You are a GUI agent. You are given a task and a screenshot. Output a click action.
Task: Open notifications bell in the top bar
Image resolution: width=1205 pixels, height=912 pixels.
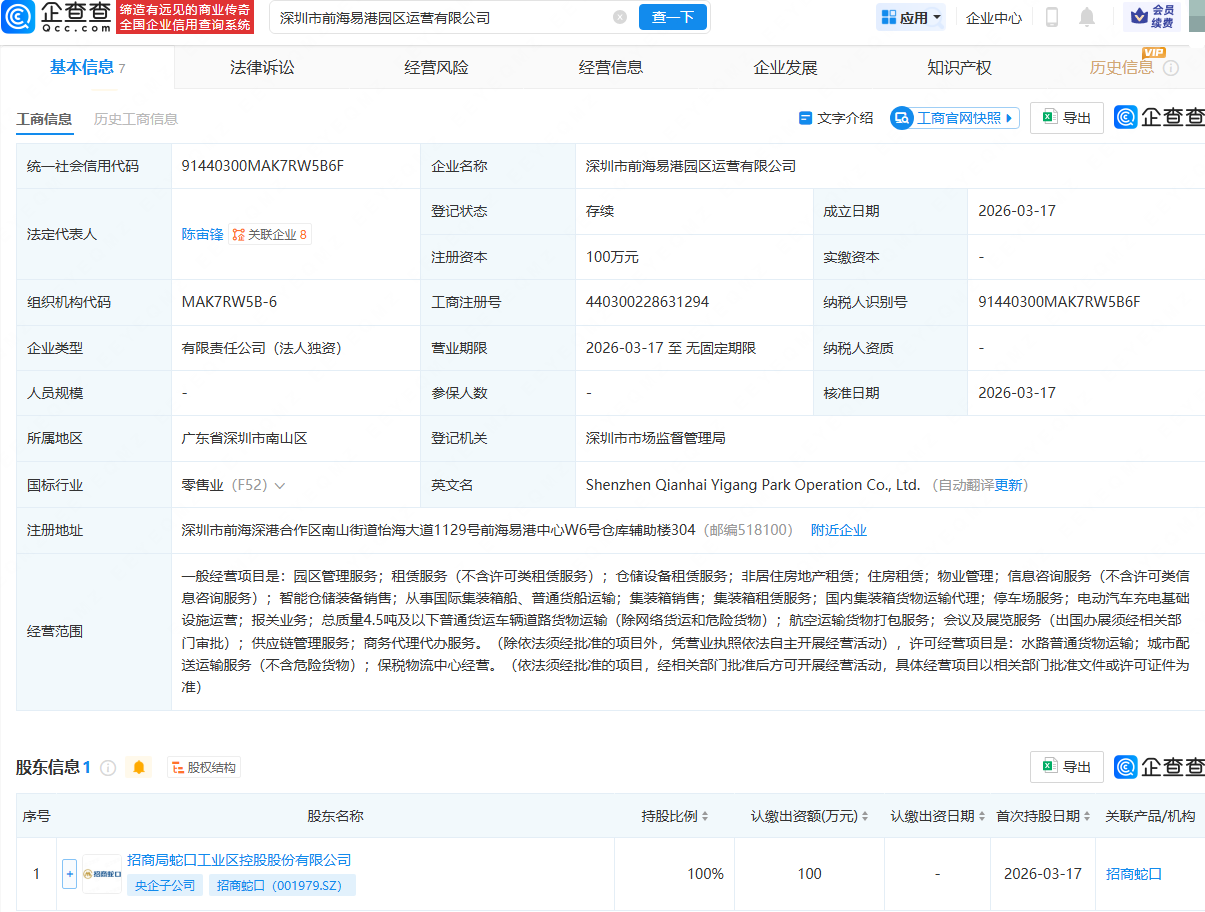point(1087,17)
